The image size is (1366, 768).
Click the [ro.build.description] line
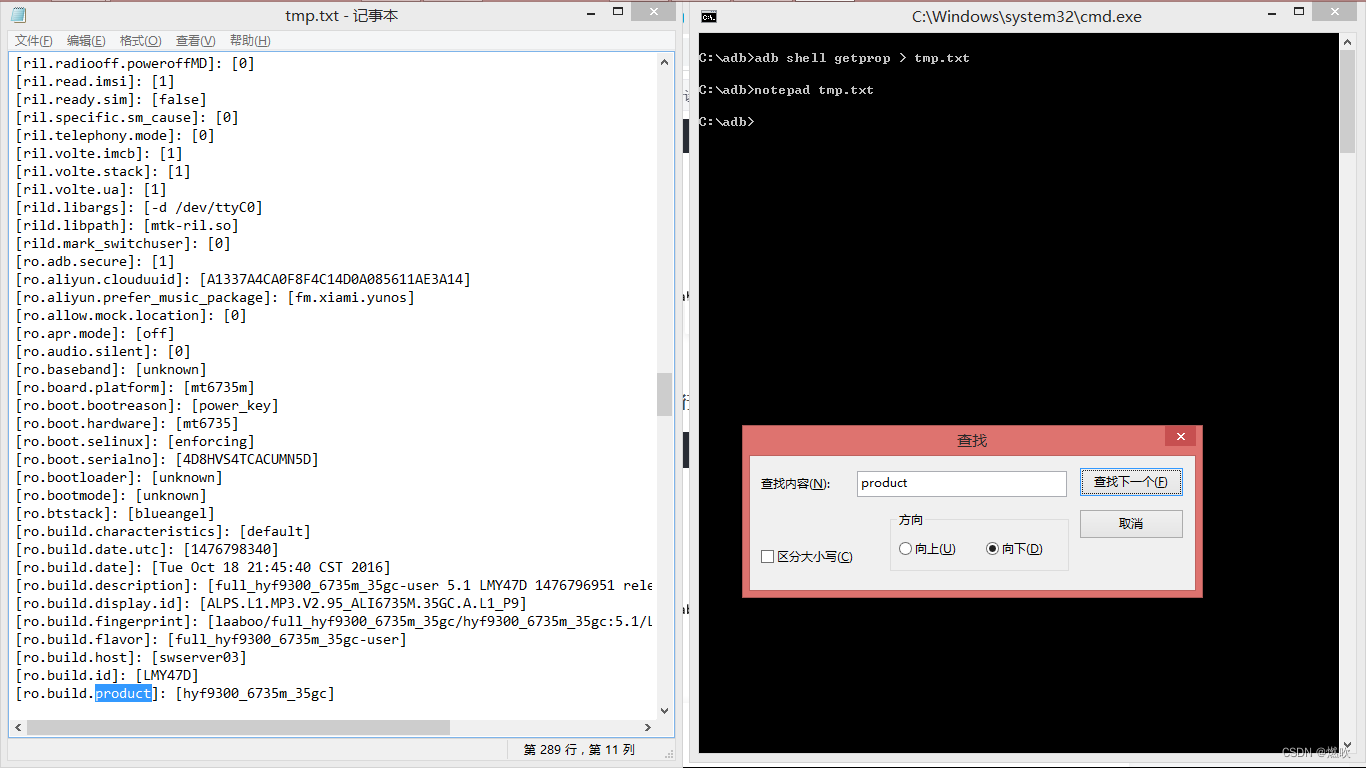[334, 585]
